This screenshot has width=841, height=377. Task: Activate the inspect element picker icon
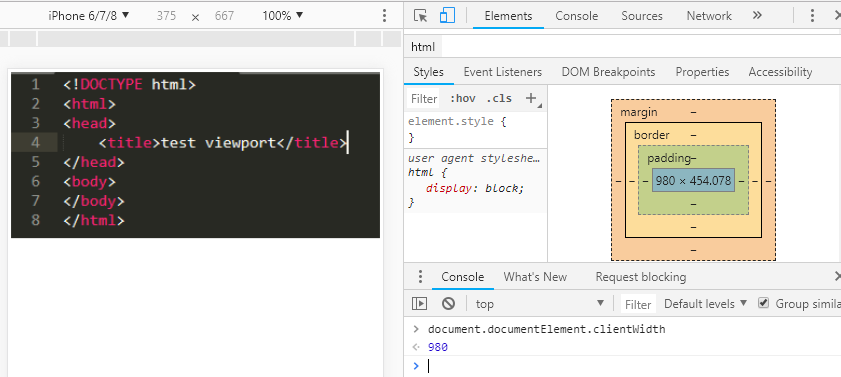point(420,16)
